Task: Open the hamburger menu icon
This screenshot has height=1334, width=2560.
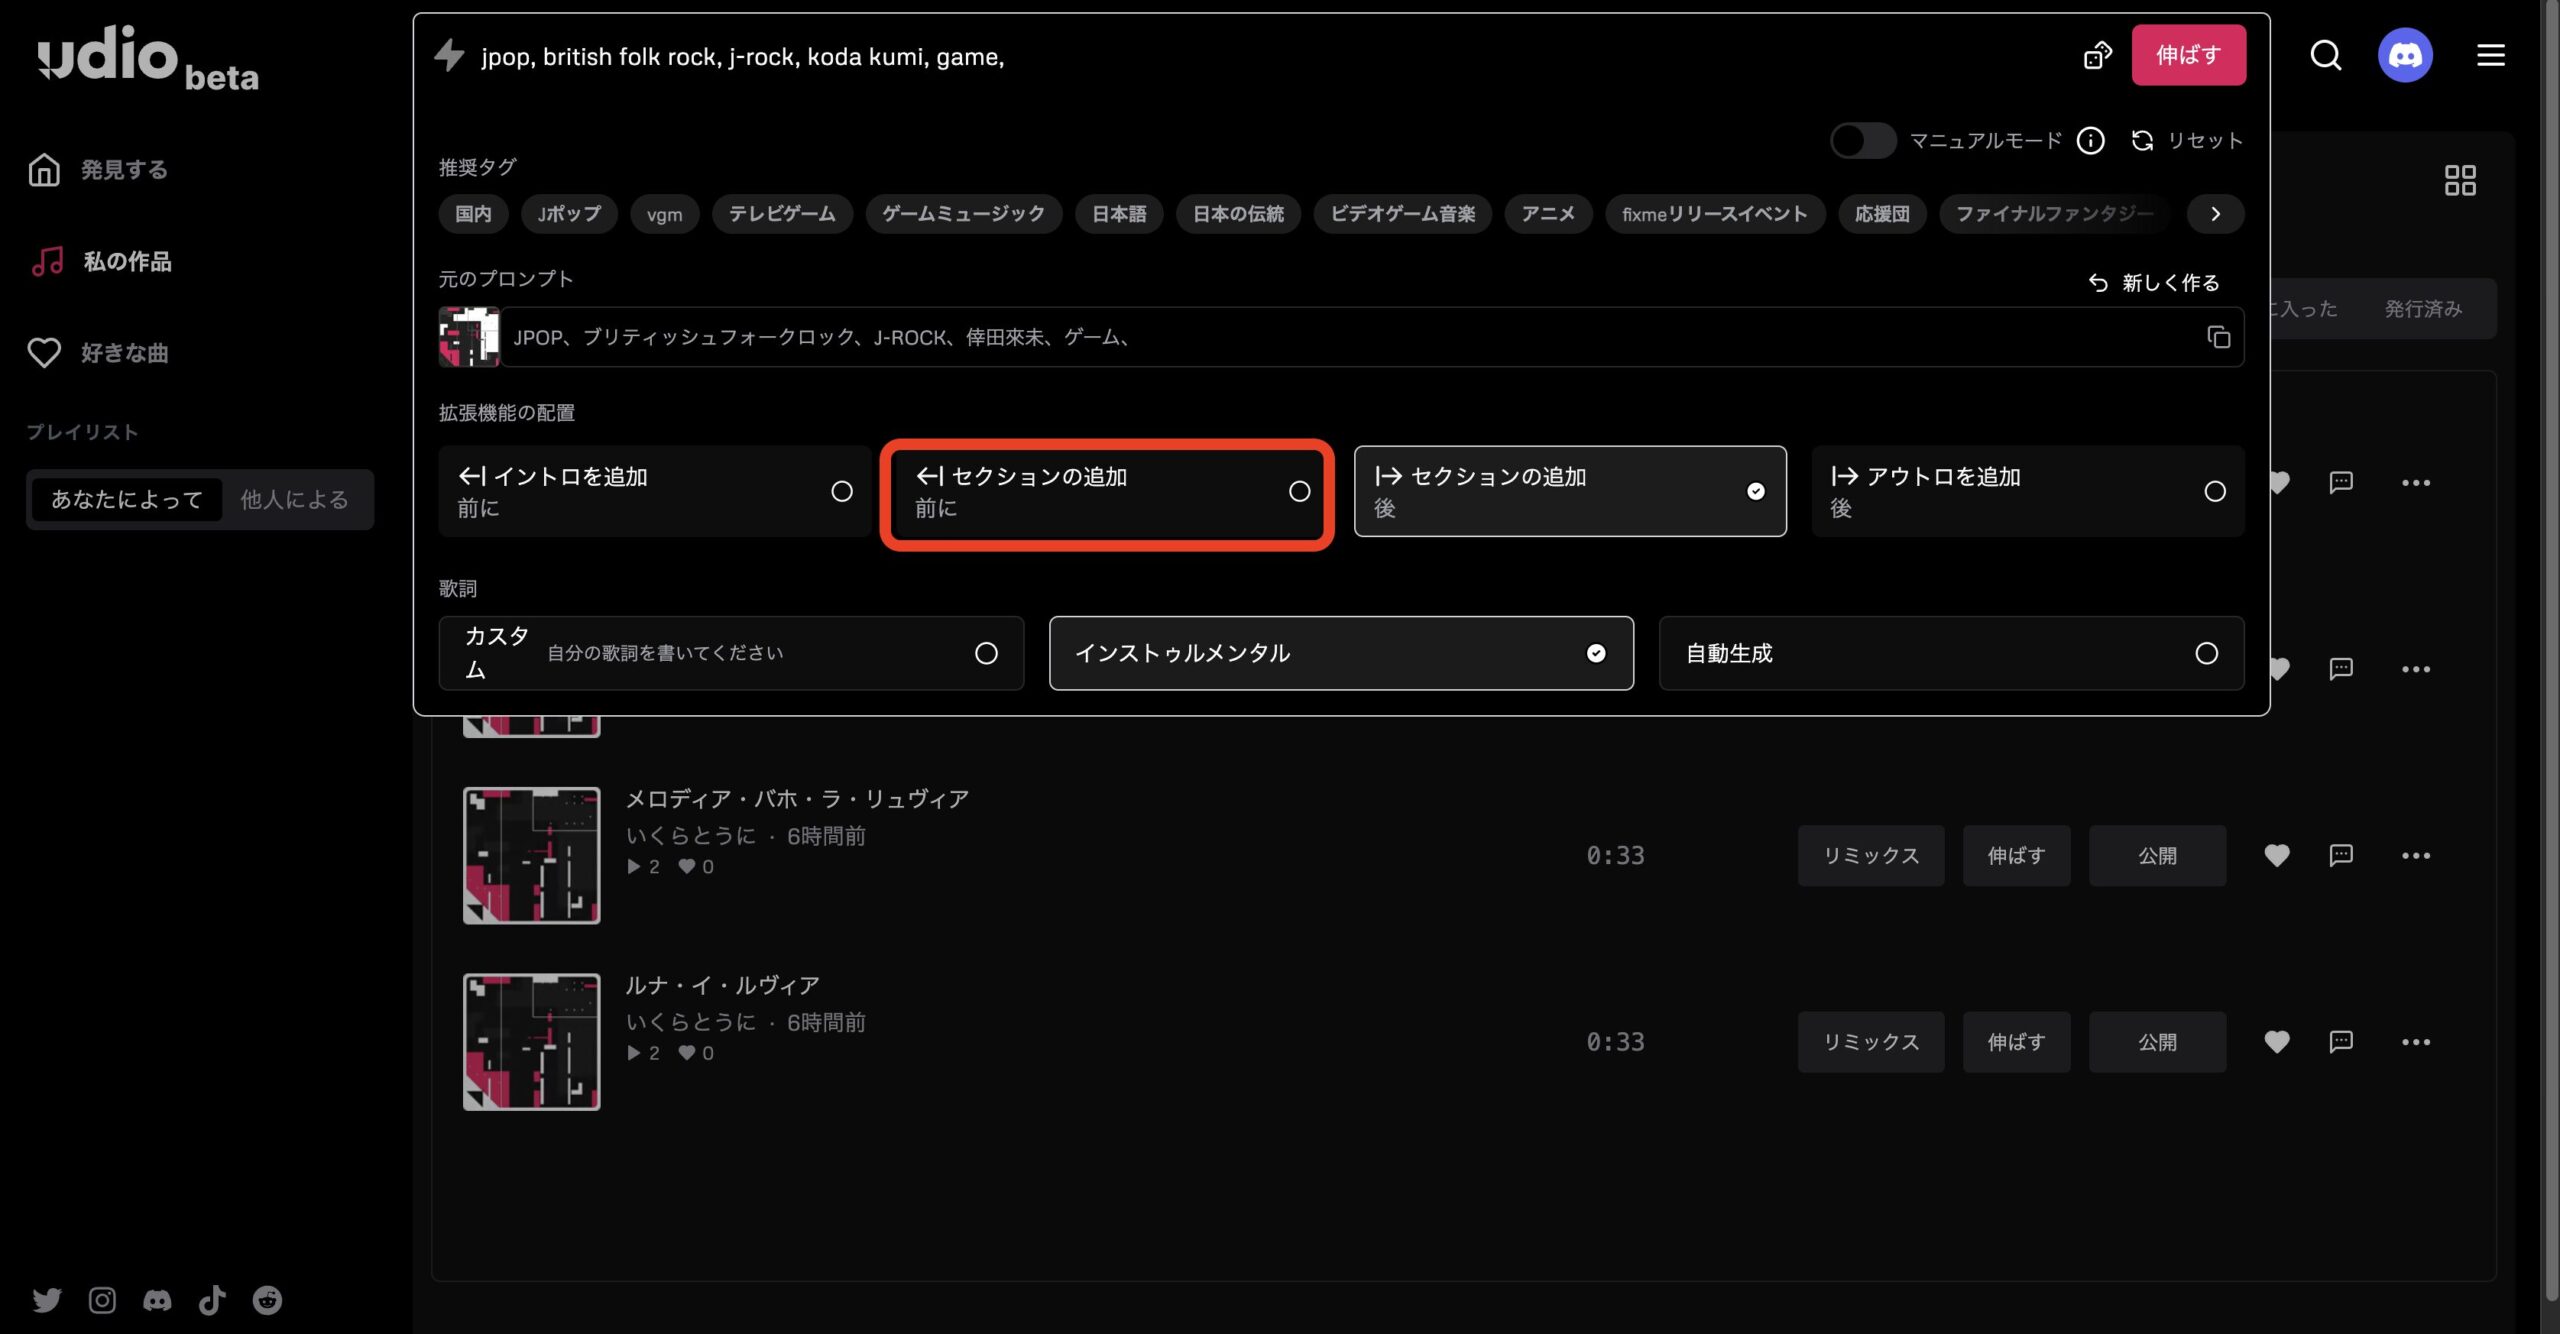Action: click(2490, 55)
